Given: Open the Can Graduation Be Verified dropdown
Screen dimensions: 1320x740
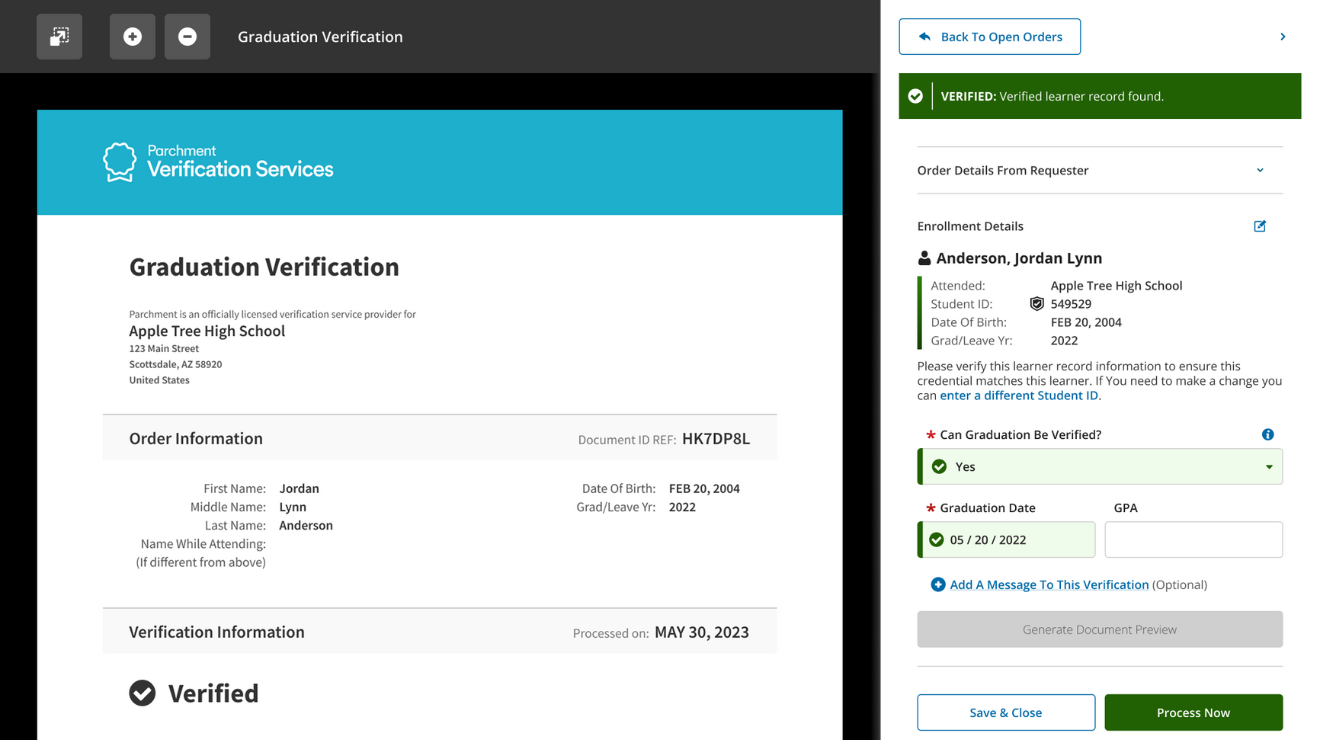Looking at the screenshot, I should click(x=1100, y=467).
